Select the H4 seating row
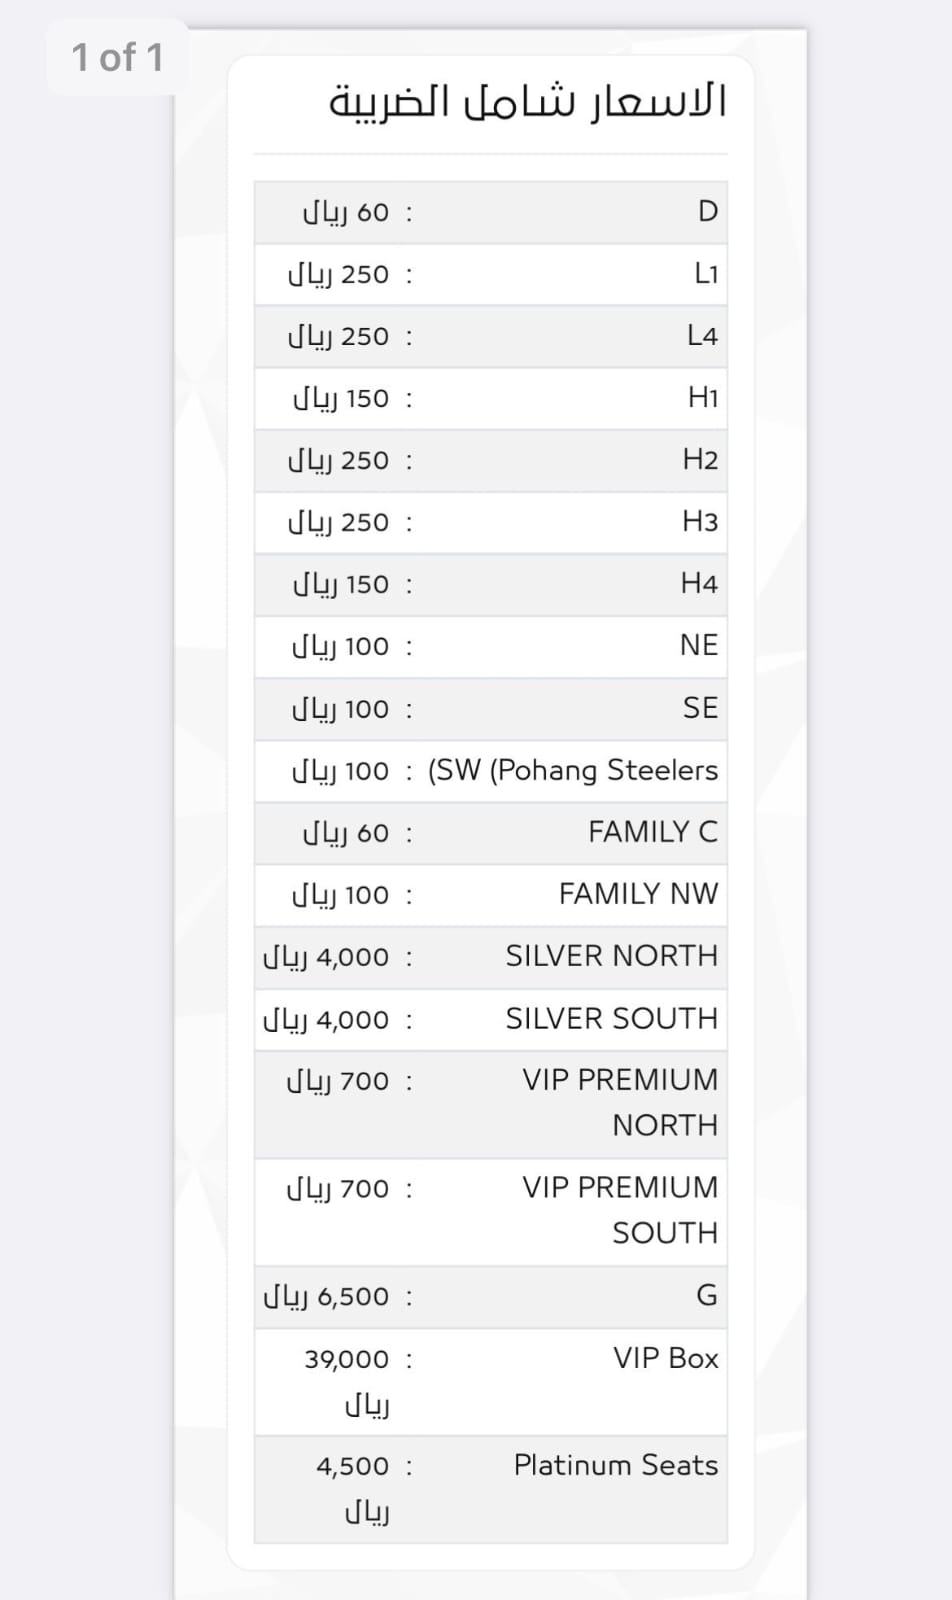 click(490, 584)
